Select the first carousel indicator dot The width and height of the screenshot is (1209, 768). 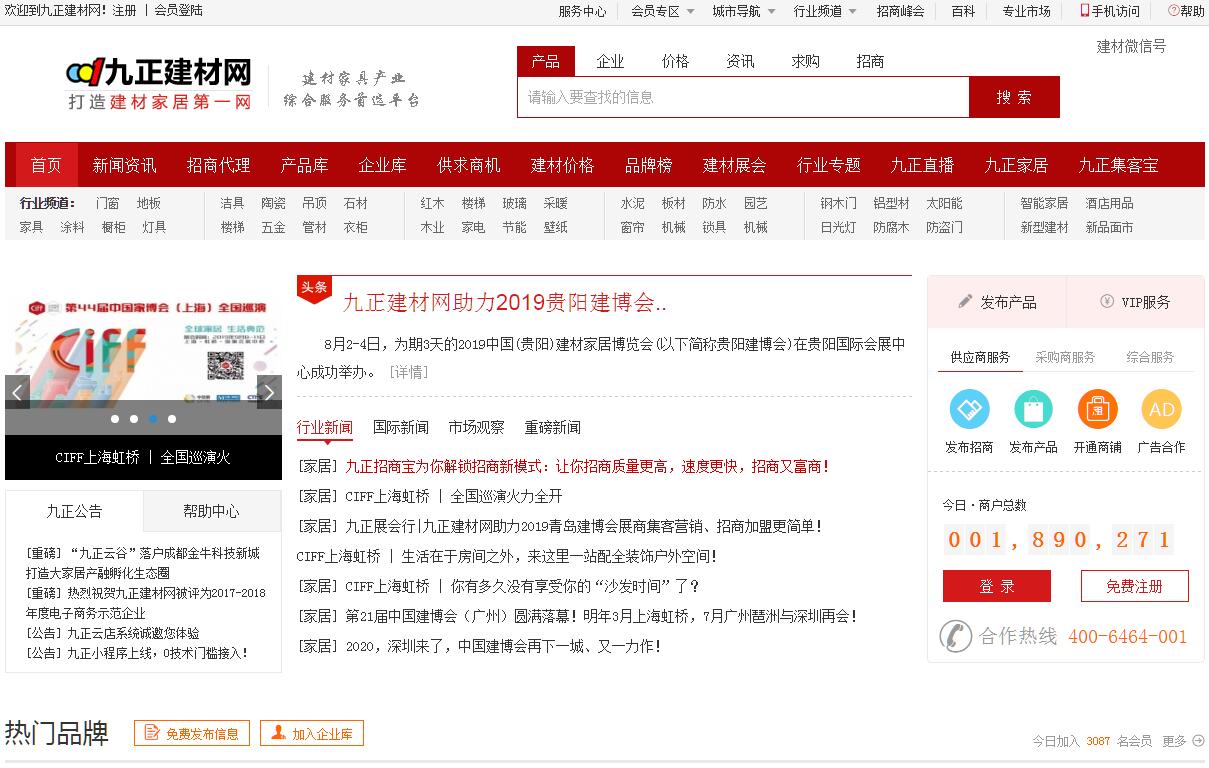[x=115, y=419]
